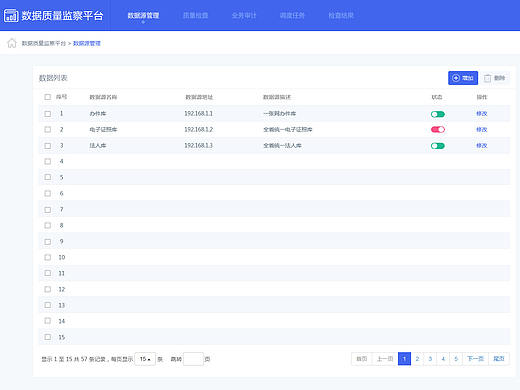This screenshot has width=520, height=390.
Task: Click the 增加 (add) button
Action: (x=463, y=78)
